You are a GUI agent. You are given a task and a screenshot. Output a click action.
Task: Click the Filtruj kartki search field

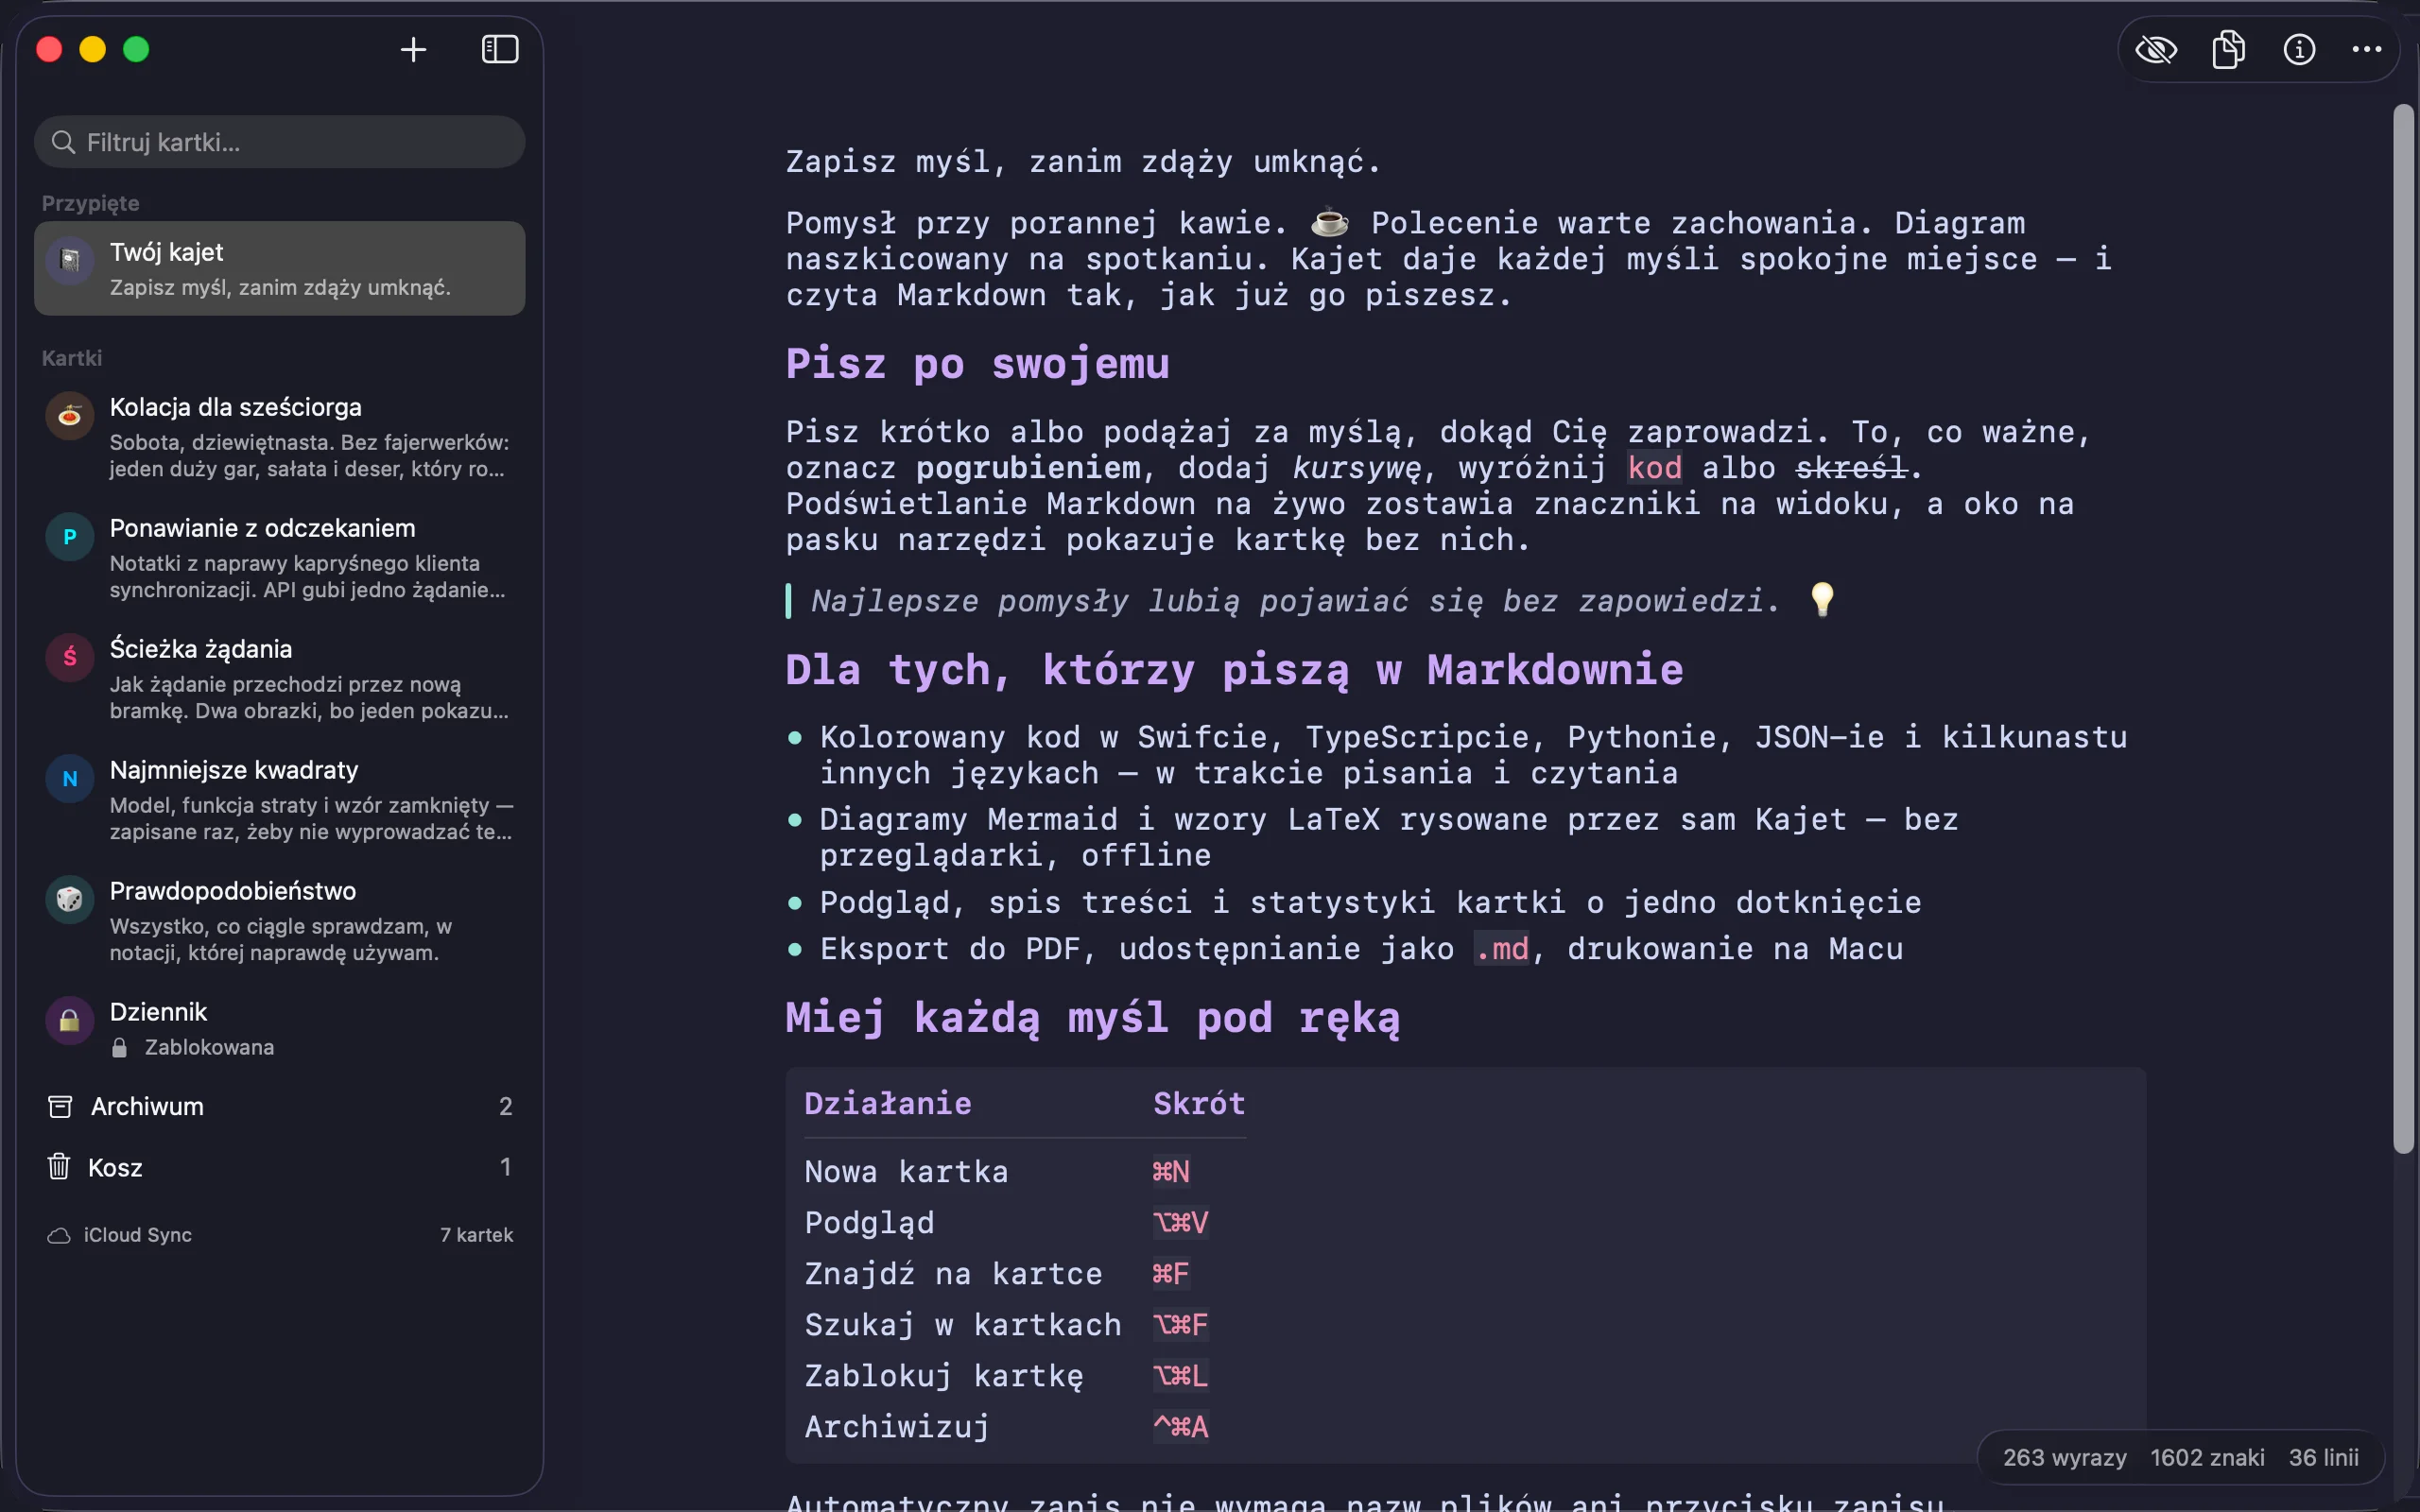point(280,142)
